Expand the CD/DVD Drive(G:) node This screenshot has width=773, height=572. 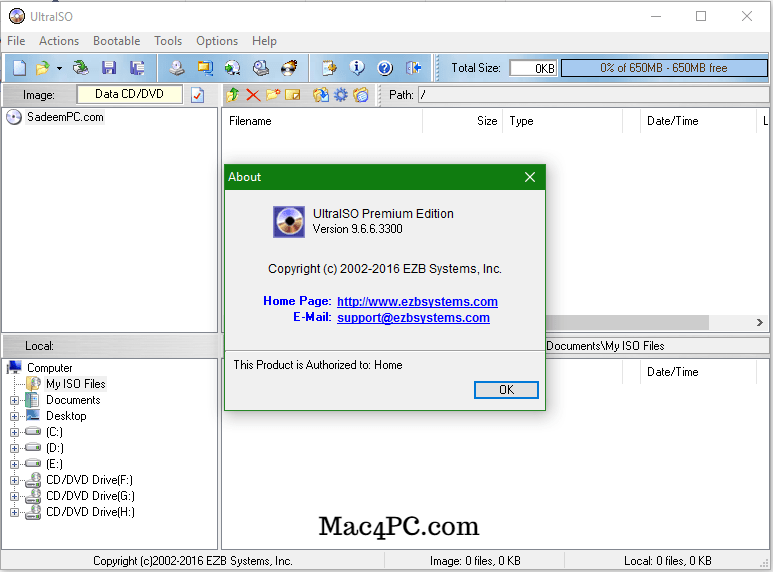[x=14, y=496]
